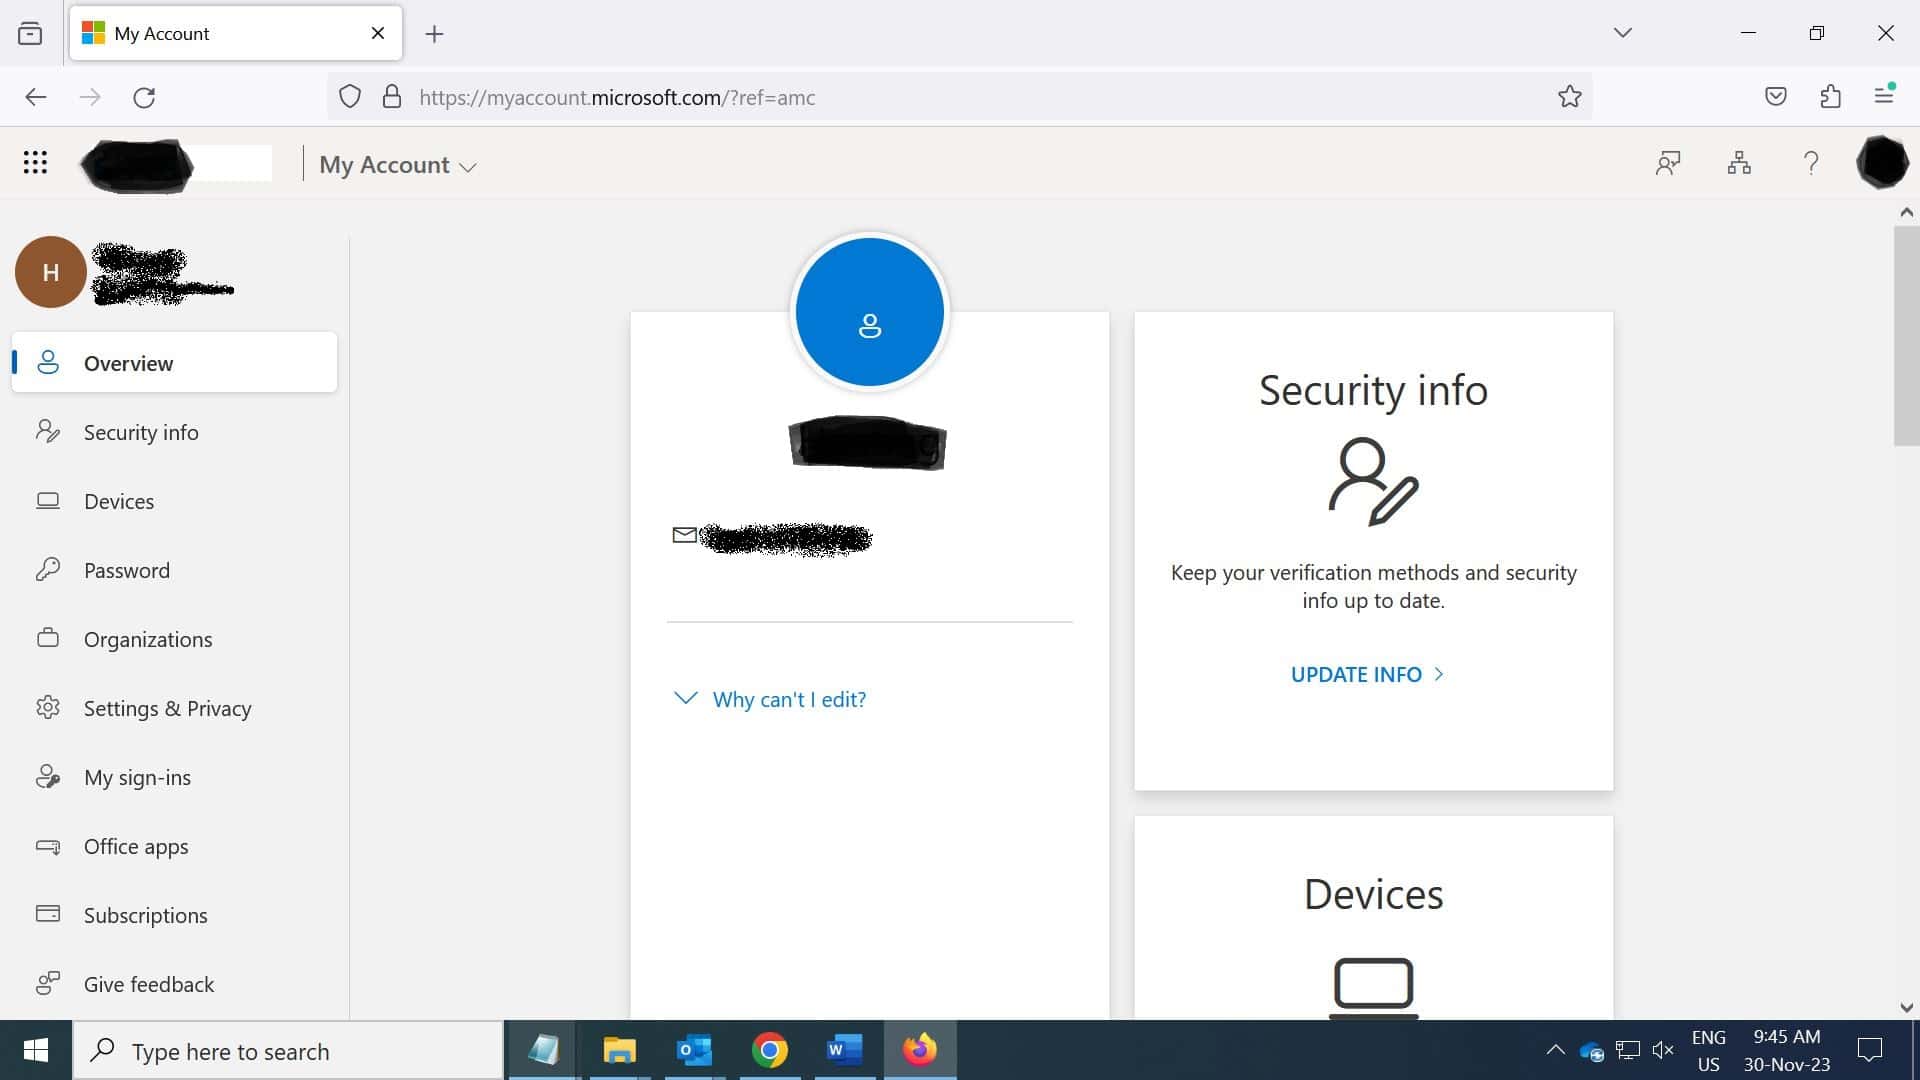Screen dimensions: 1920x1080
Task: List all tabs with dropdown arrow
Action: pos(1622,33)
